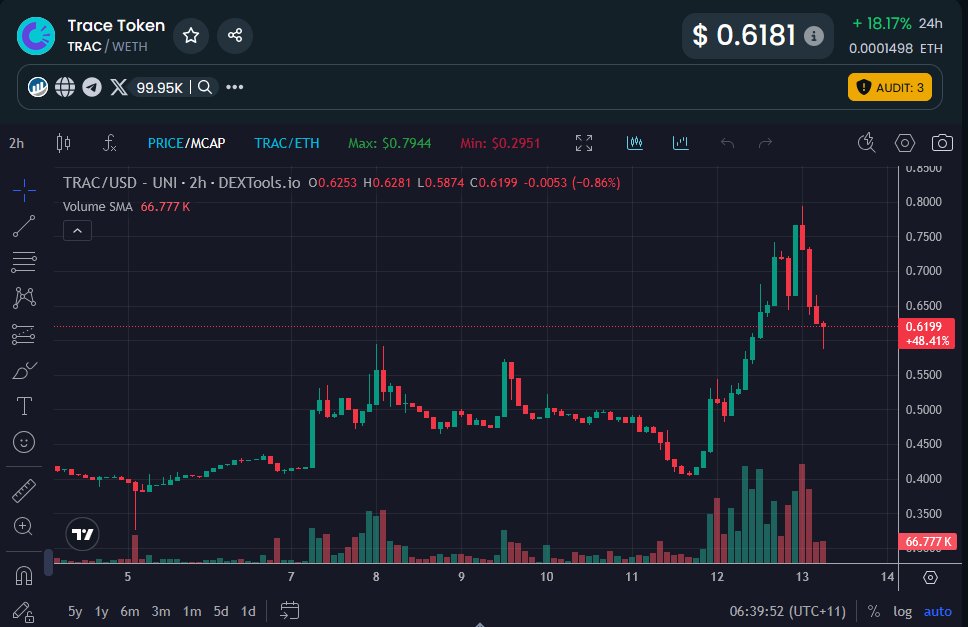Toggle log scale
Screen dimensions: 968x627
[903, 611]
